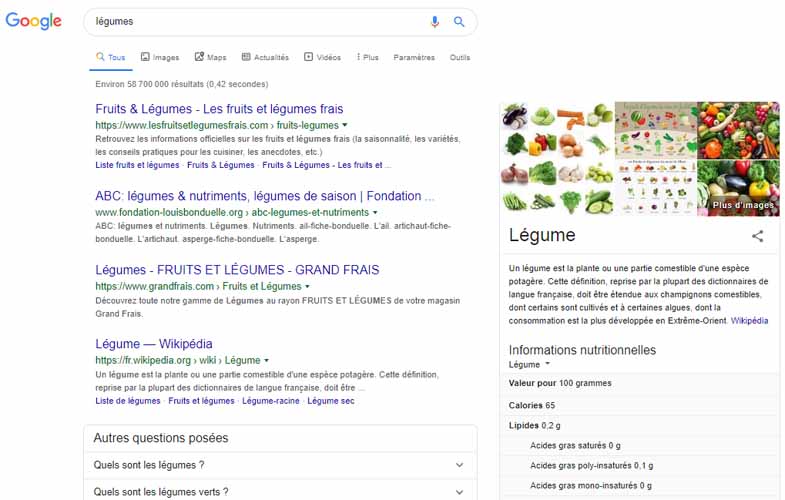
Task: Open the Vidéos tab icon
Action: [308, 57]
